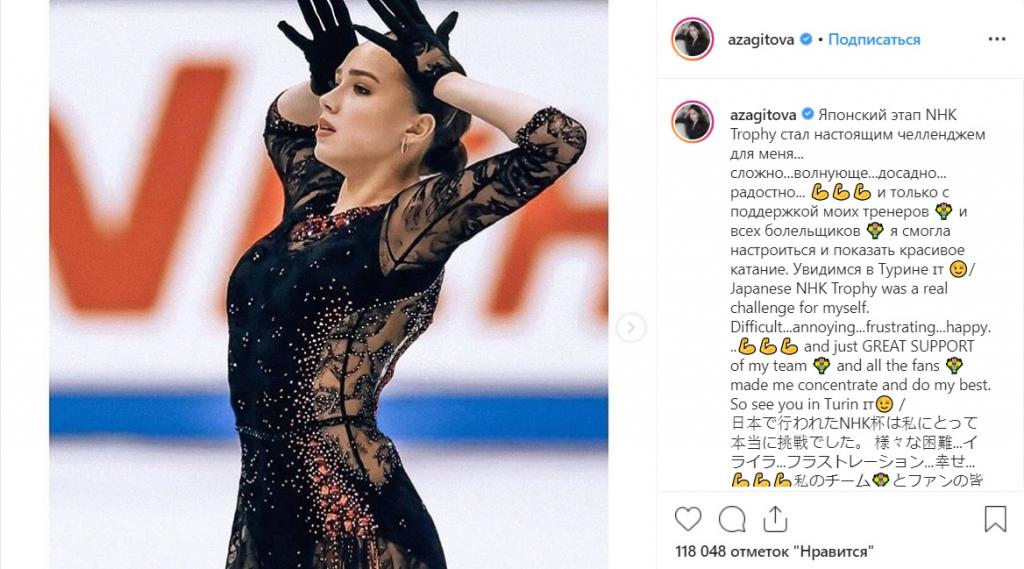Click the skater photo in the post
Image resolution: width=1024 pixels, height=569 pixels.
pos(328,284)
